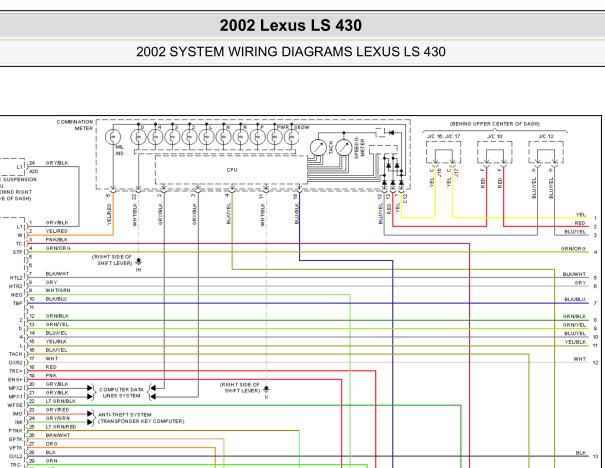605x468 pixels.
Task: Click the 'STP' terminal label
Action: (x=18, y=252)
